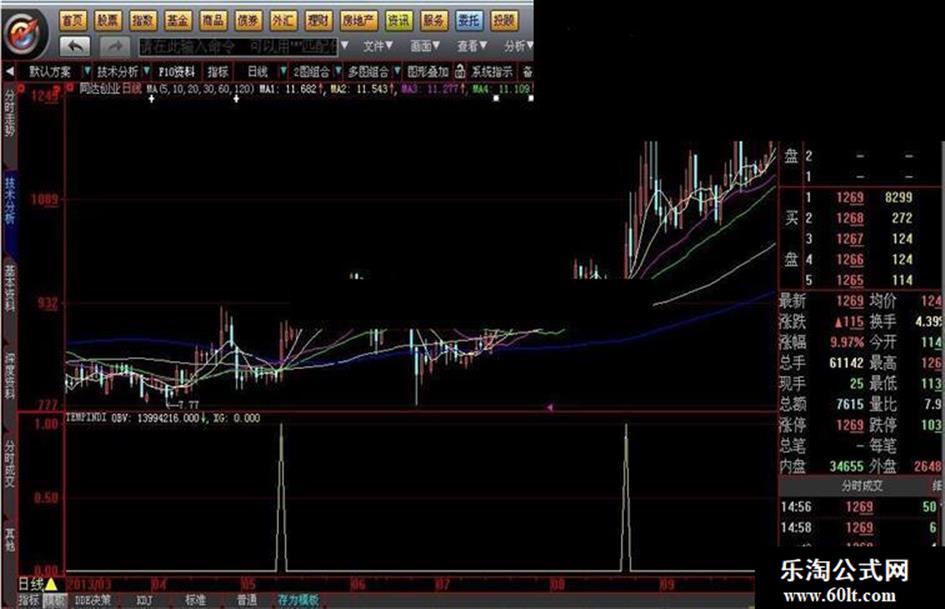Select the 存为模板 save template tab

click(298, 601)
